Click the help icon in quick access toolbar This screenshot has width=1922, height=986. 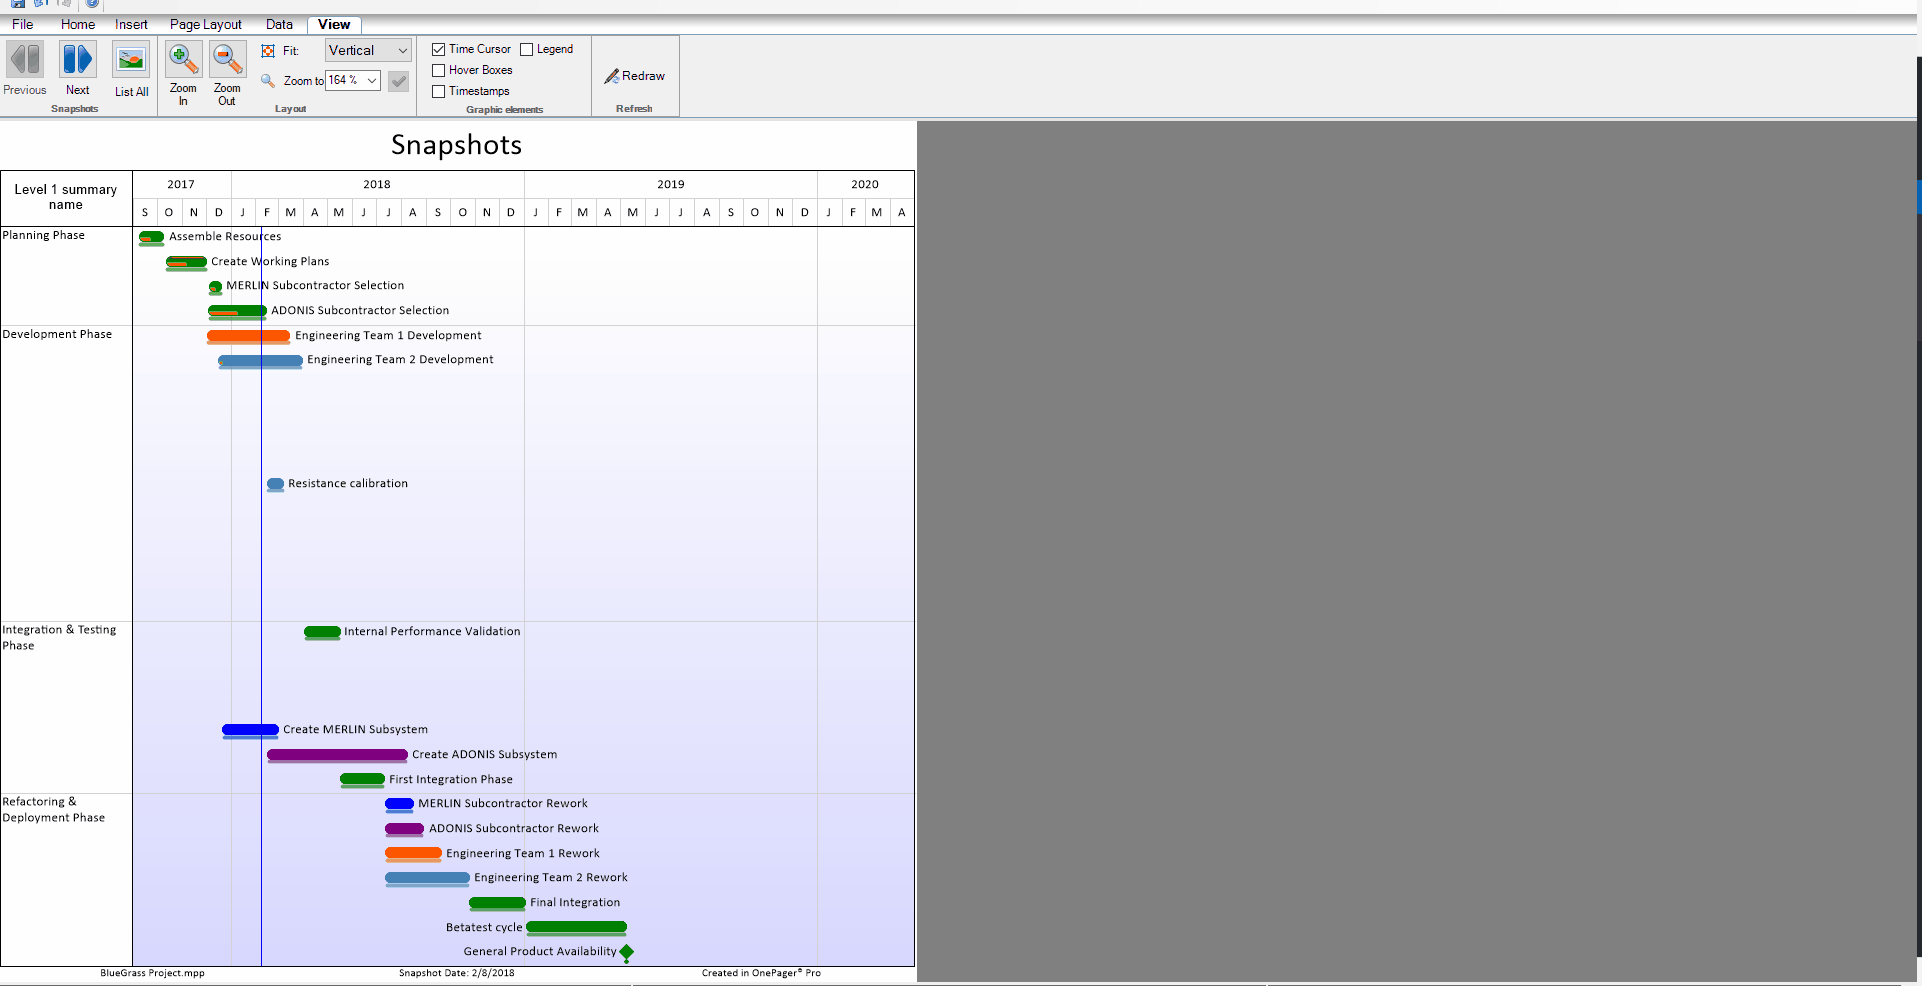coord(92,4)
